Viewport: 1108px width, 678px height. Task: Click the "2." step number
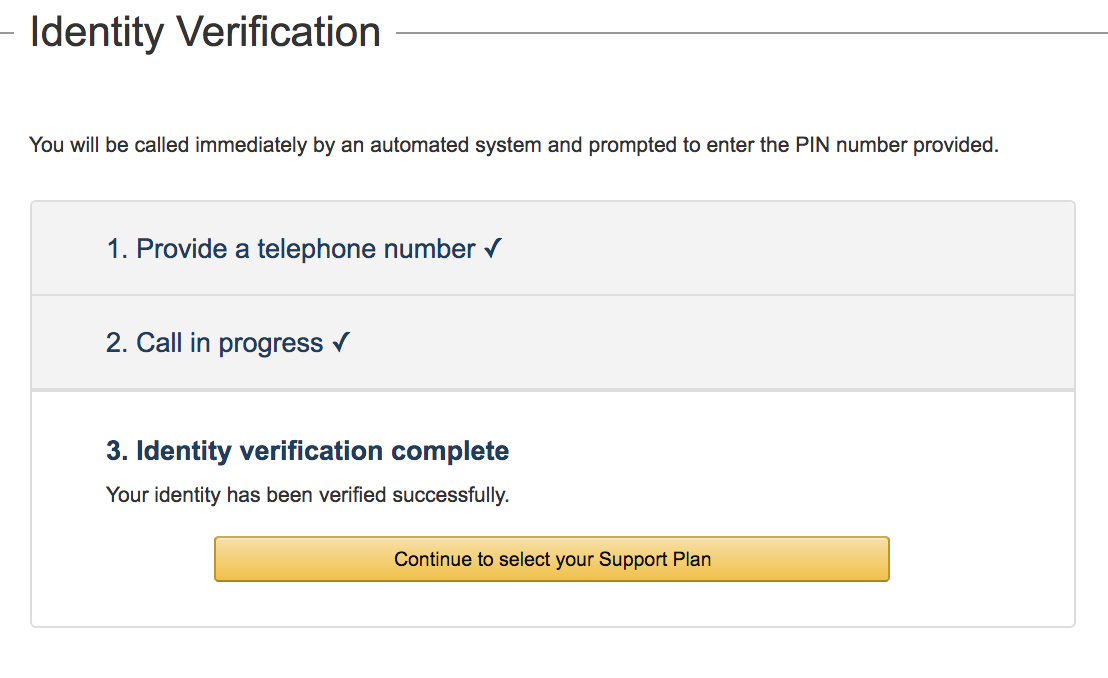click(x=117, y=344)
